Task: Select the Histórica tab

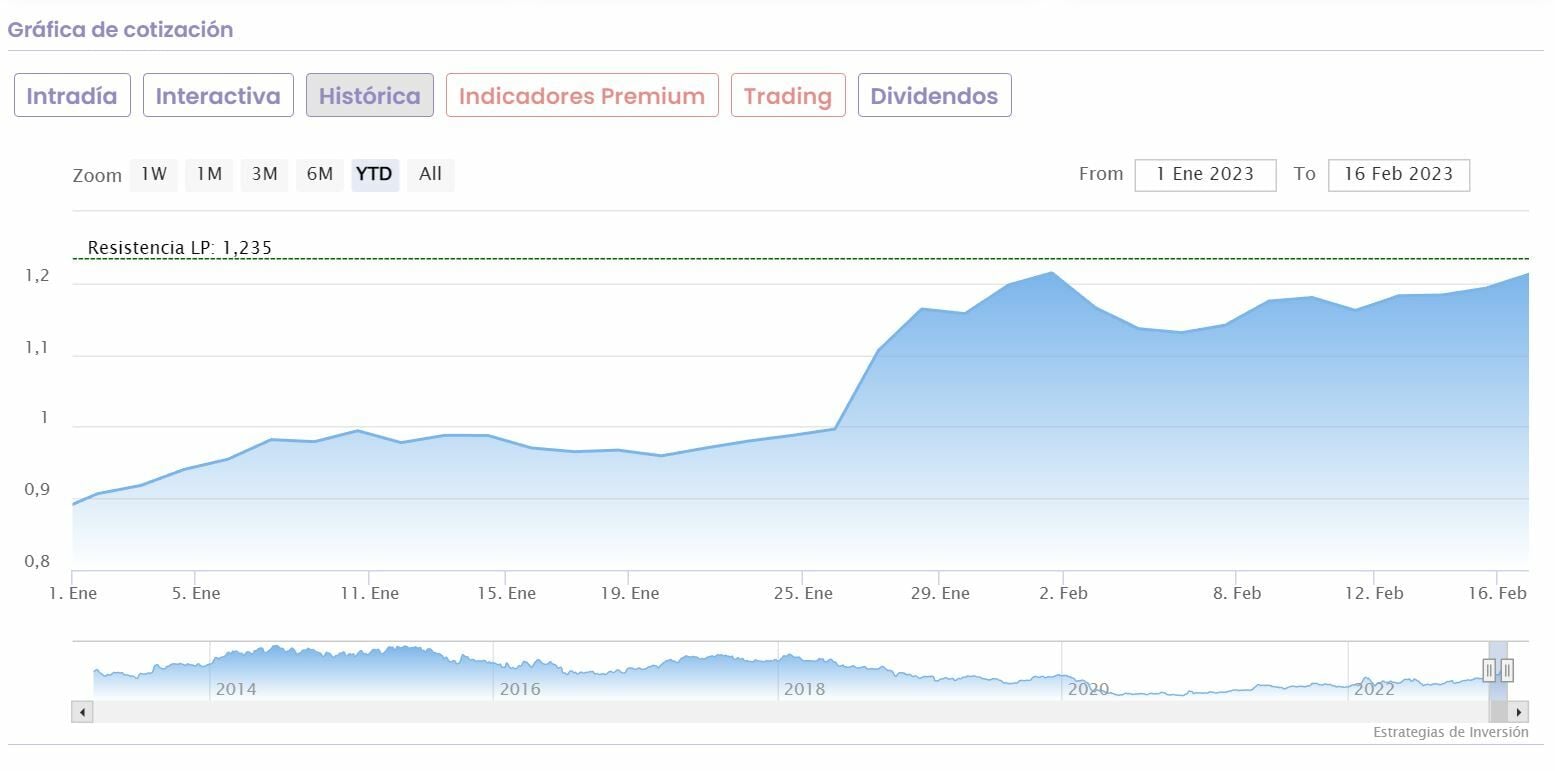Action: [369, 96]
